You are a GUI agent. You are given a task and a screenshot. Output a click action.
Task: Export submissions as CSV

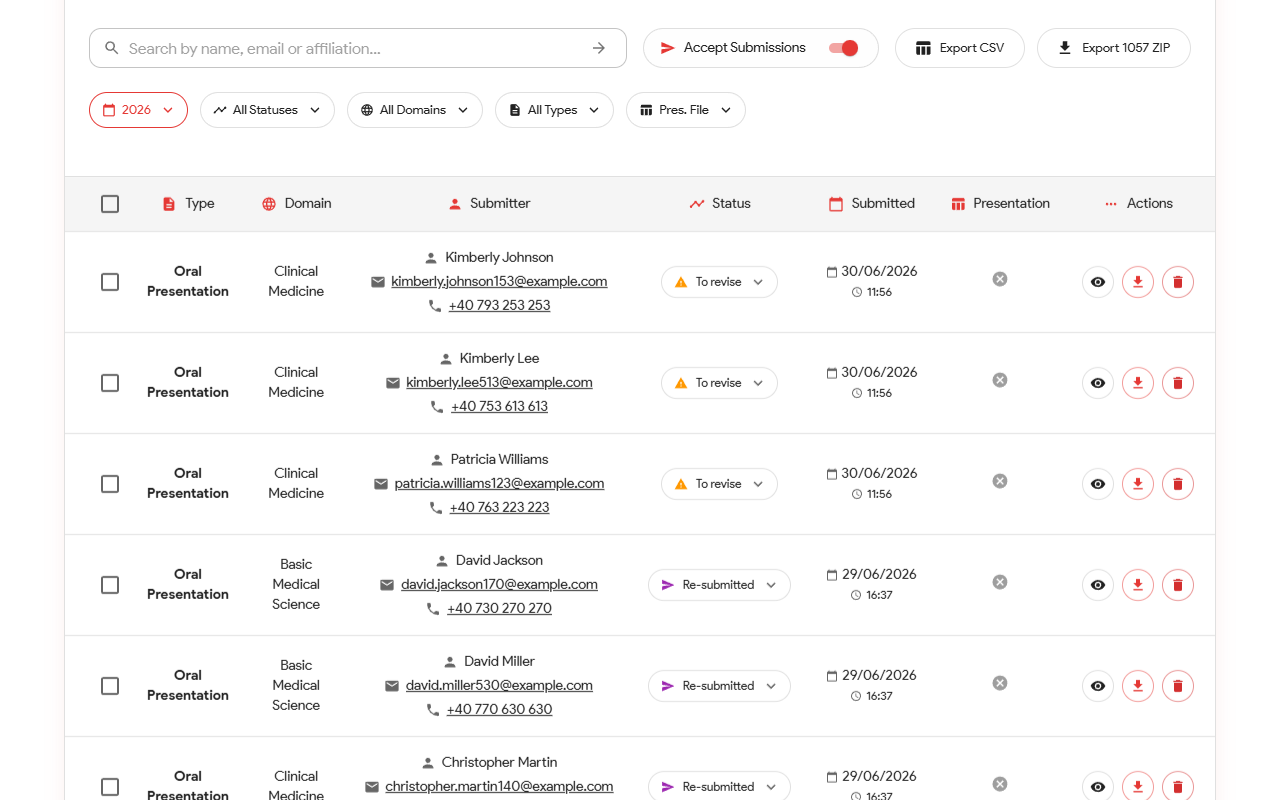[x=960, y=48]
